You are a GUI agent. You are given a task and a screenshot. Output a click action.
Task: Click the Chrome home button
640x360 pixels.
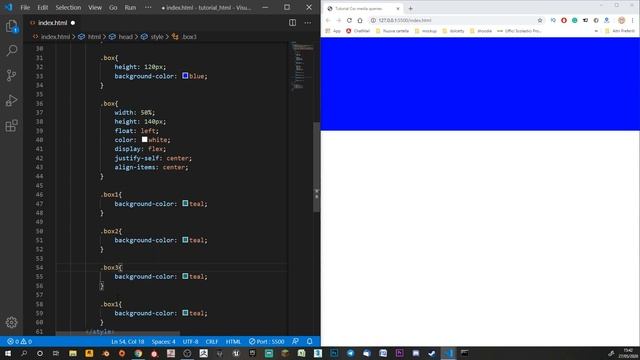coord(360,20)
